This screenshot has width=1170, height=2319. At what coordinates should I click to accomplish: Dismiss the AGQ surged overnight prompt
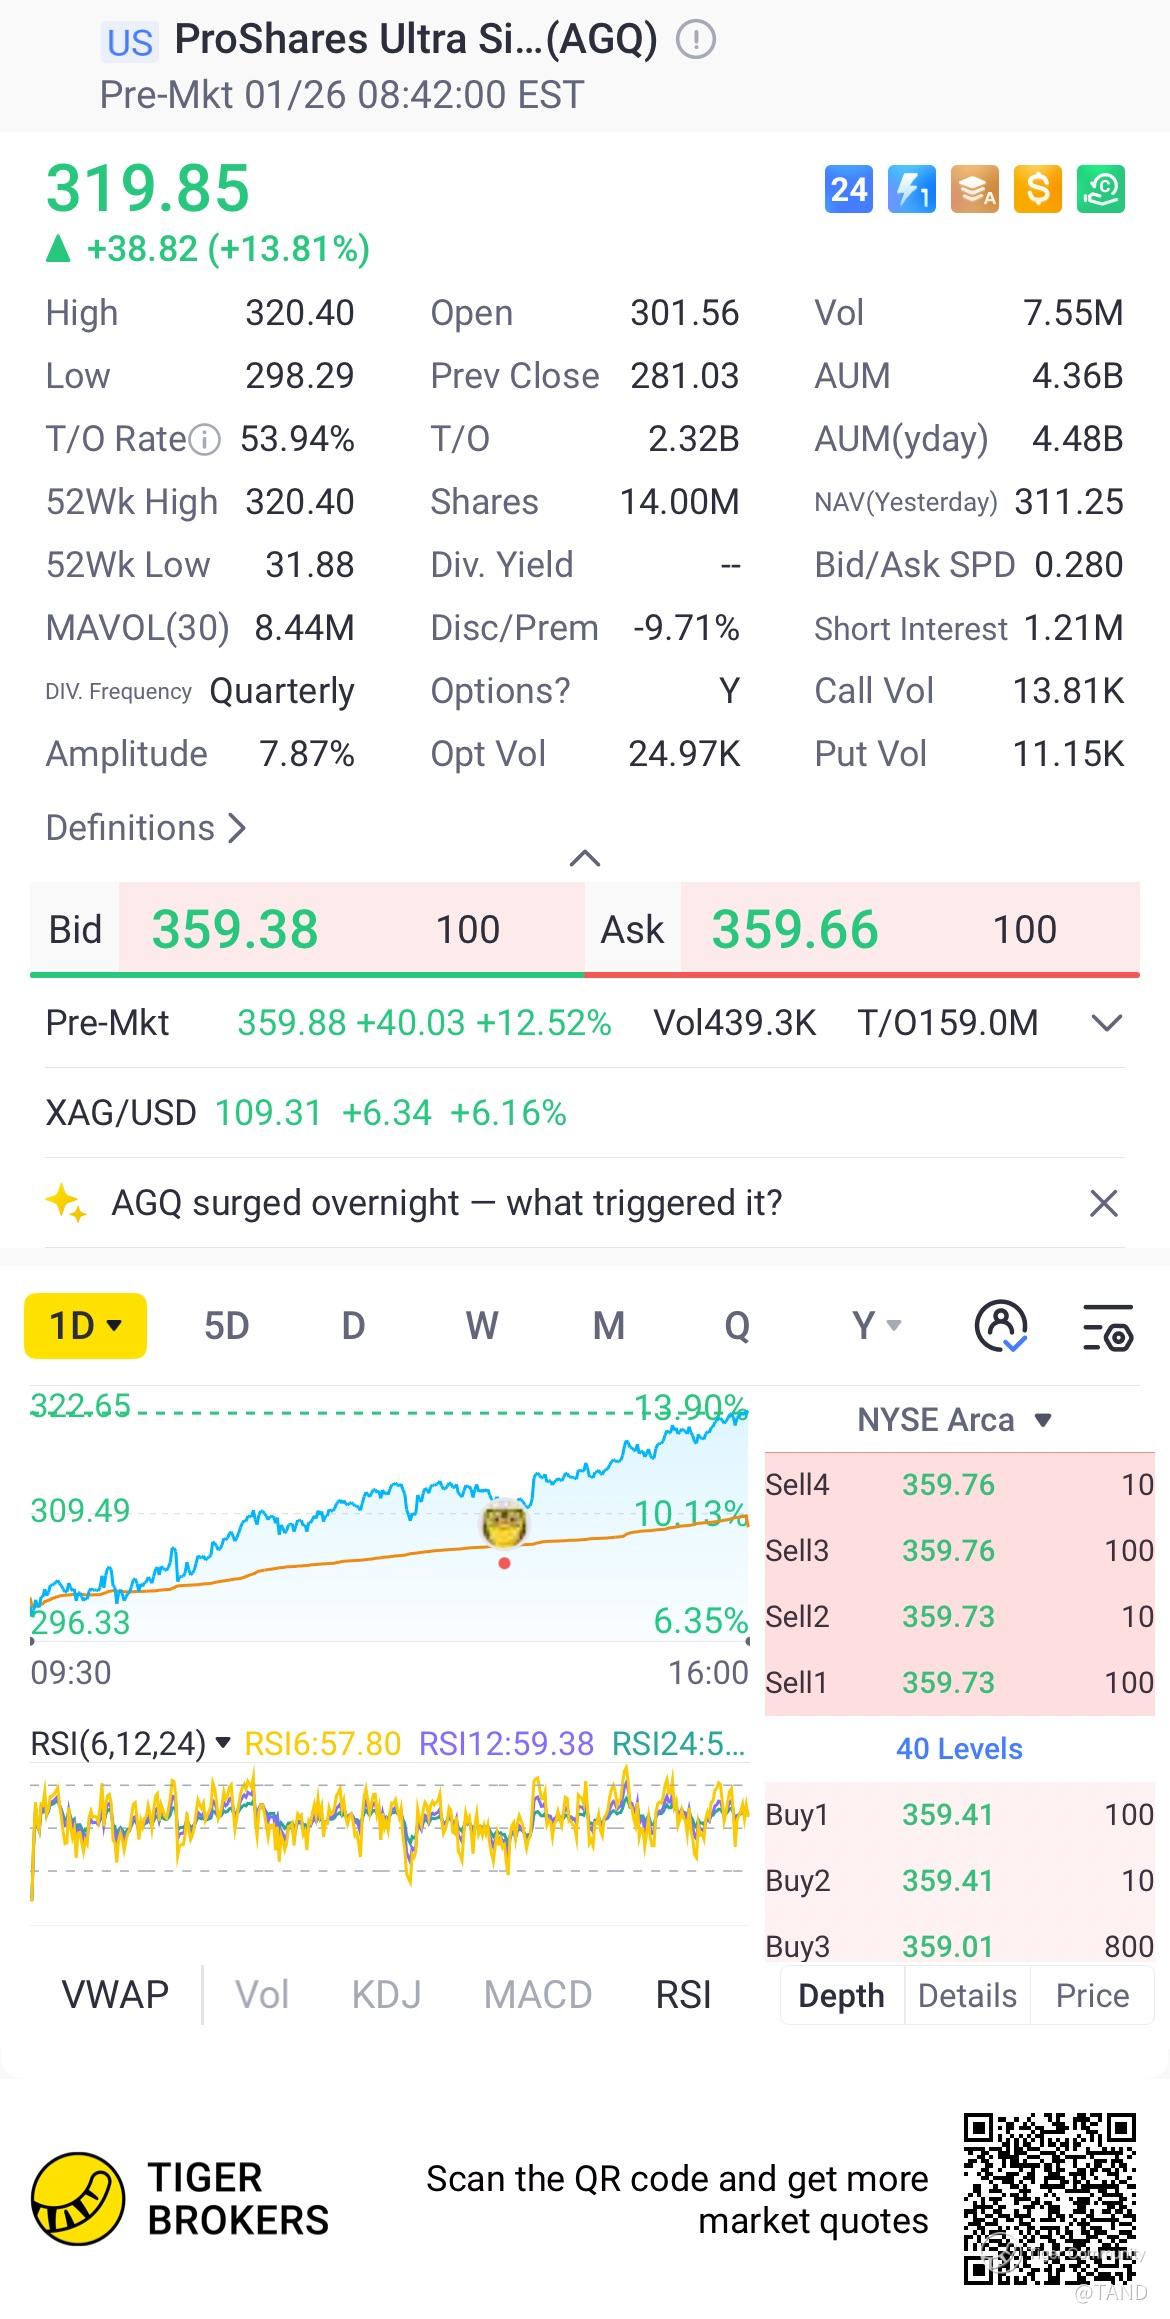pyautogui.click(x=1103, y=1203)
